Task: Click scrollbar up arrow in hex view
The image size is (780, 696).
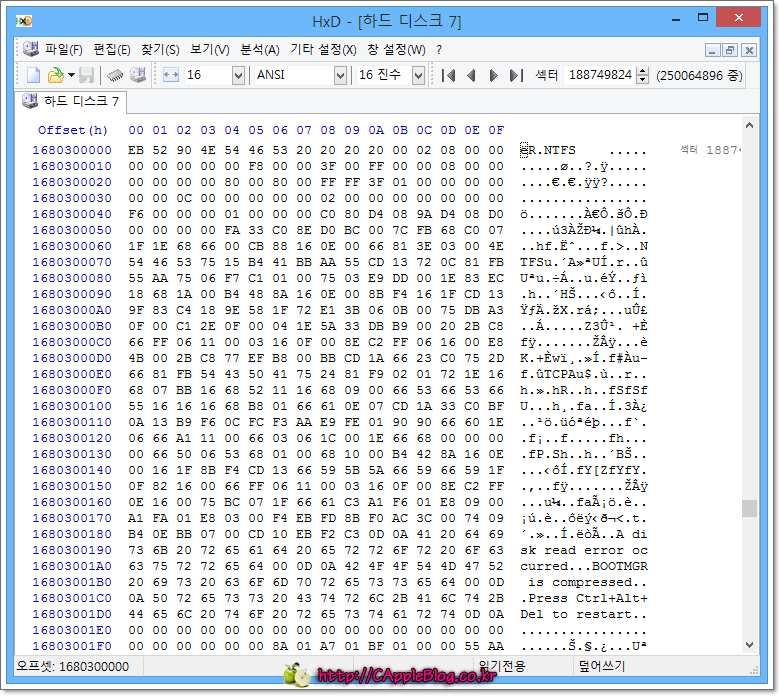Action: pyautogui.click(x=749, y=125)
